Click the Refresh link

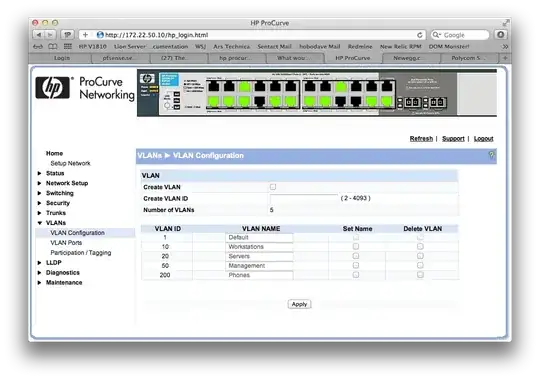click(421, 138)
